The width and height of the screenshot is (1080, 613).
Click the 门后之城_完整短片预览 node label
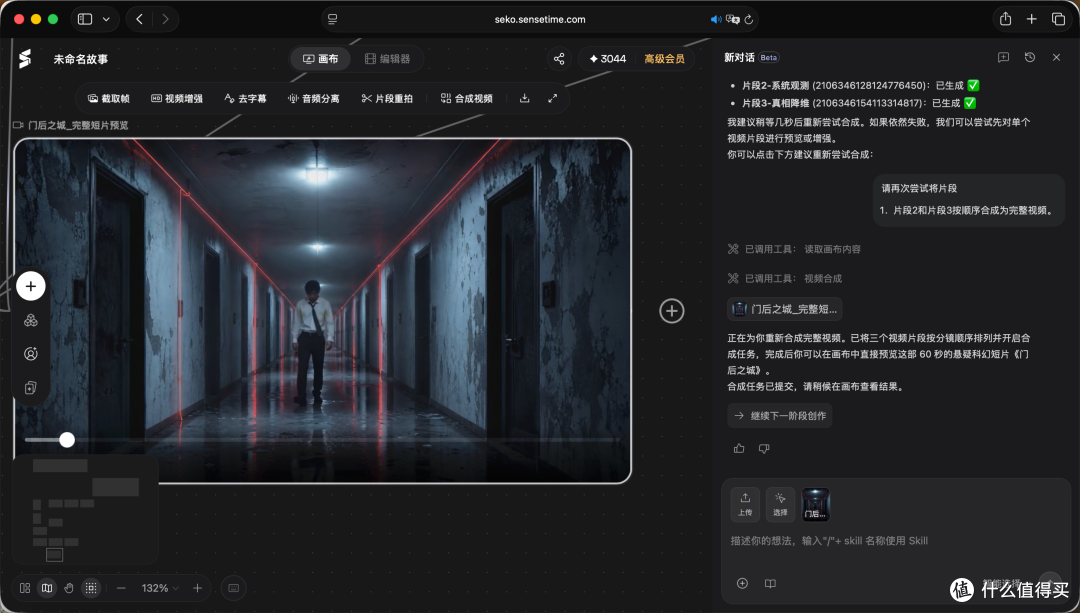coord(77,125)
